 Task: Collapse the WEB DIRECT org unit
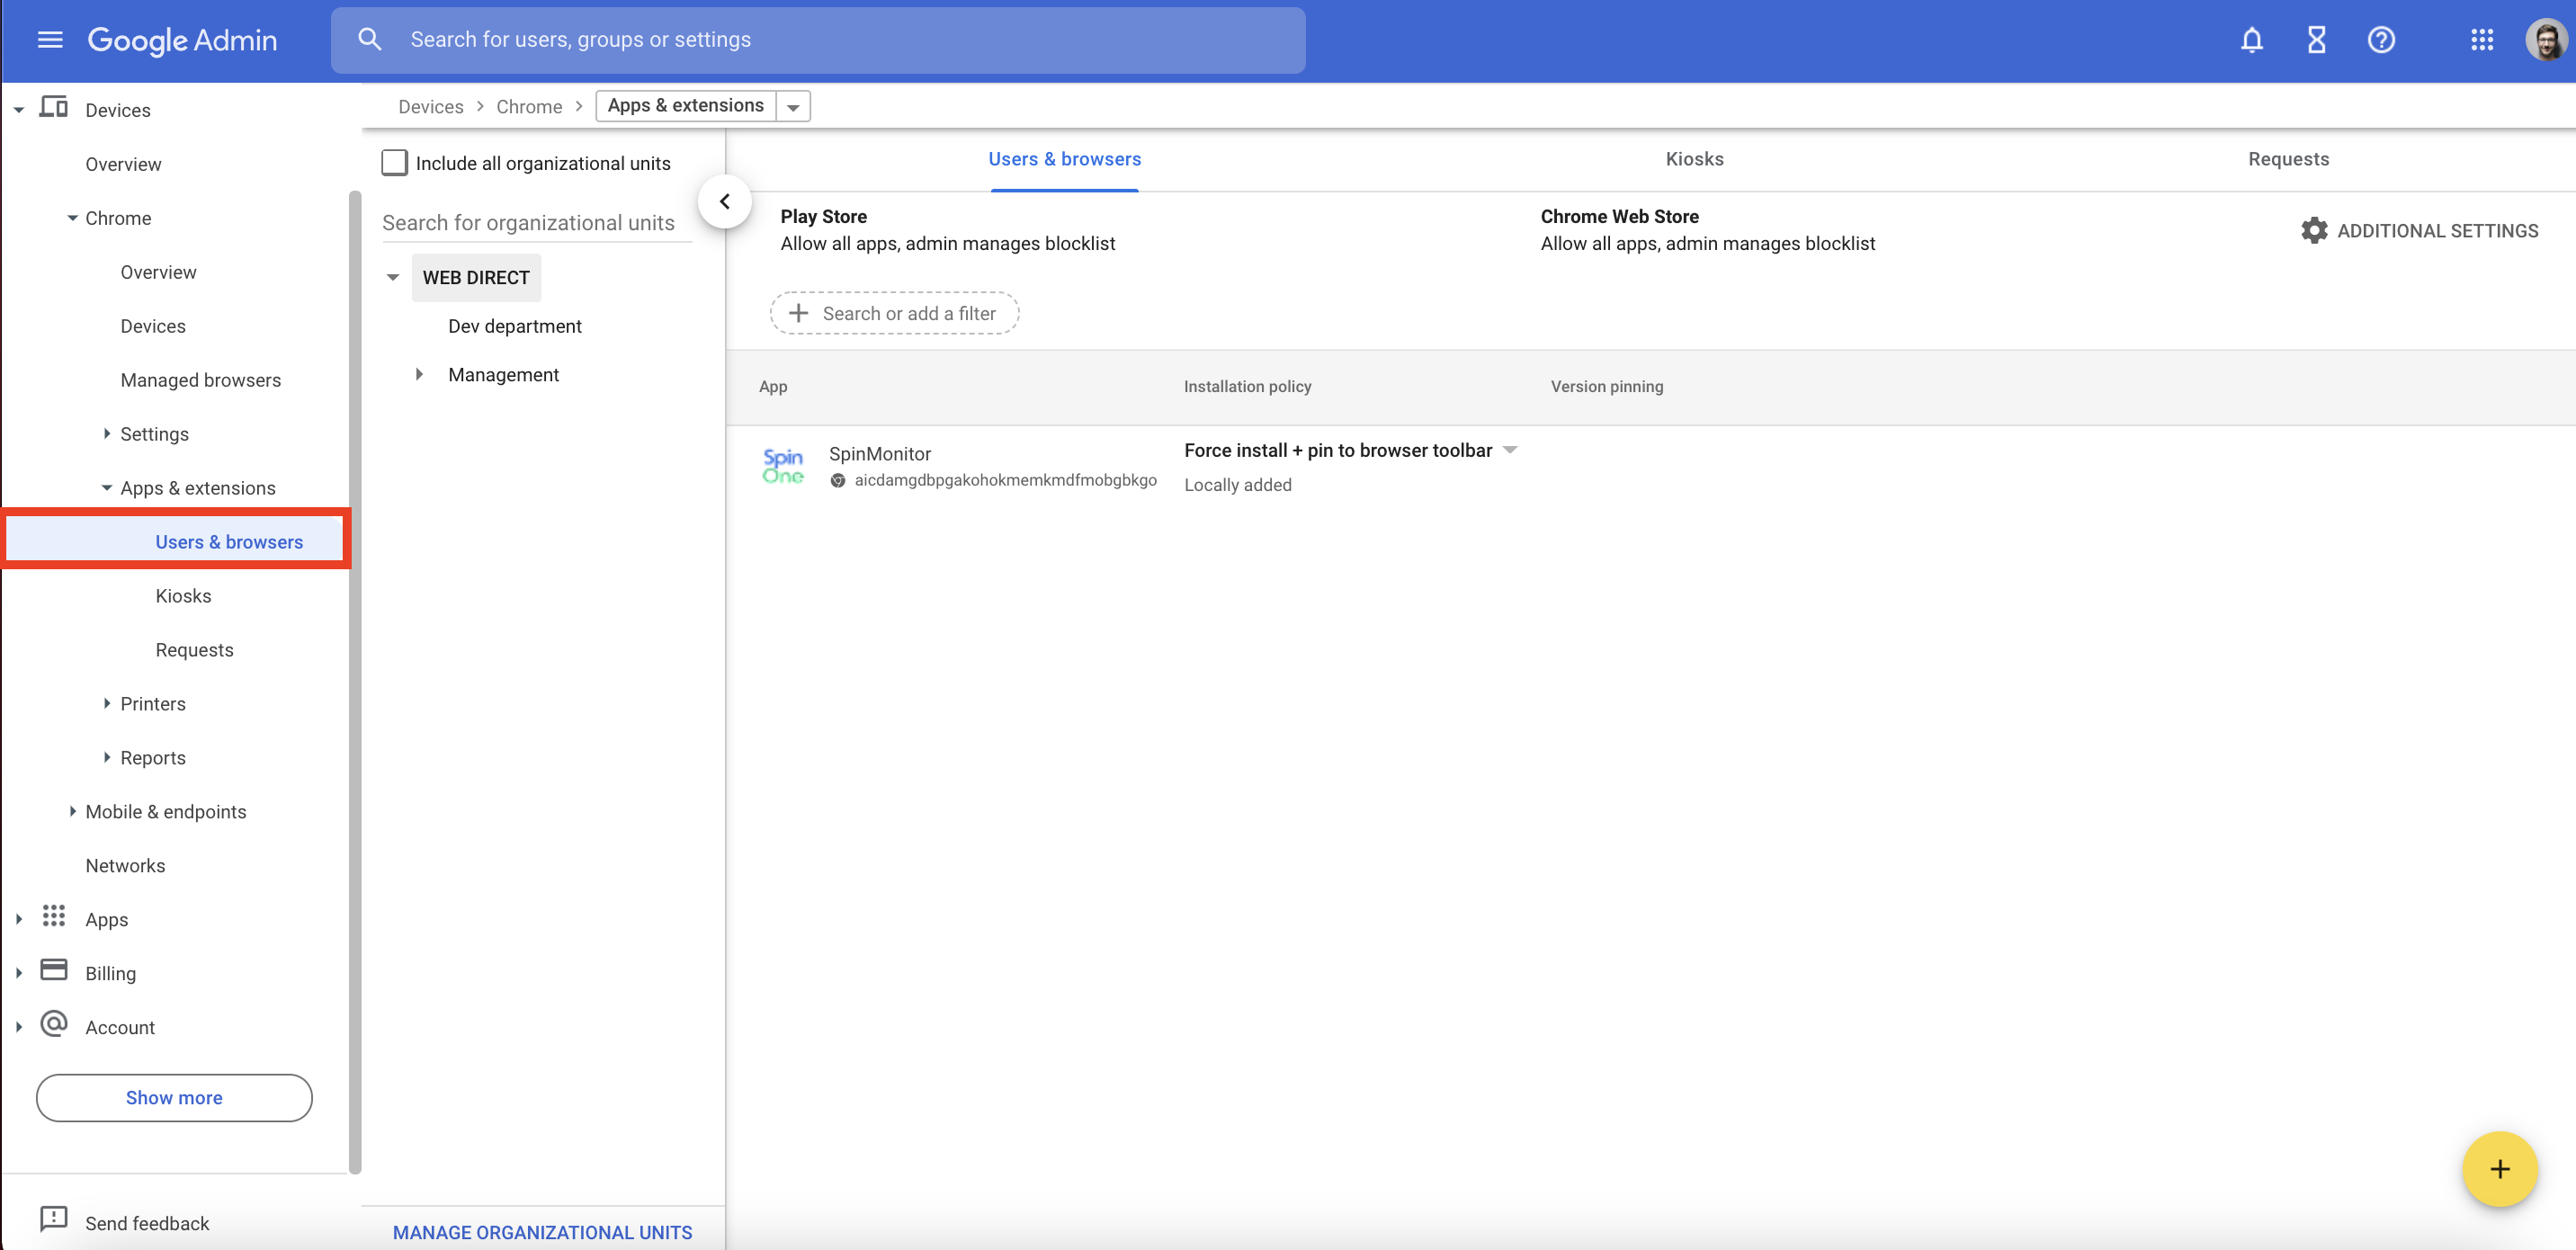[393, 278]
